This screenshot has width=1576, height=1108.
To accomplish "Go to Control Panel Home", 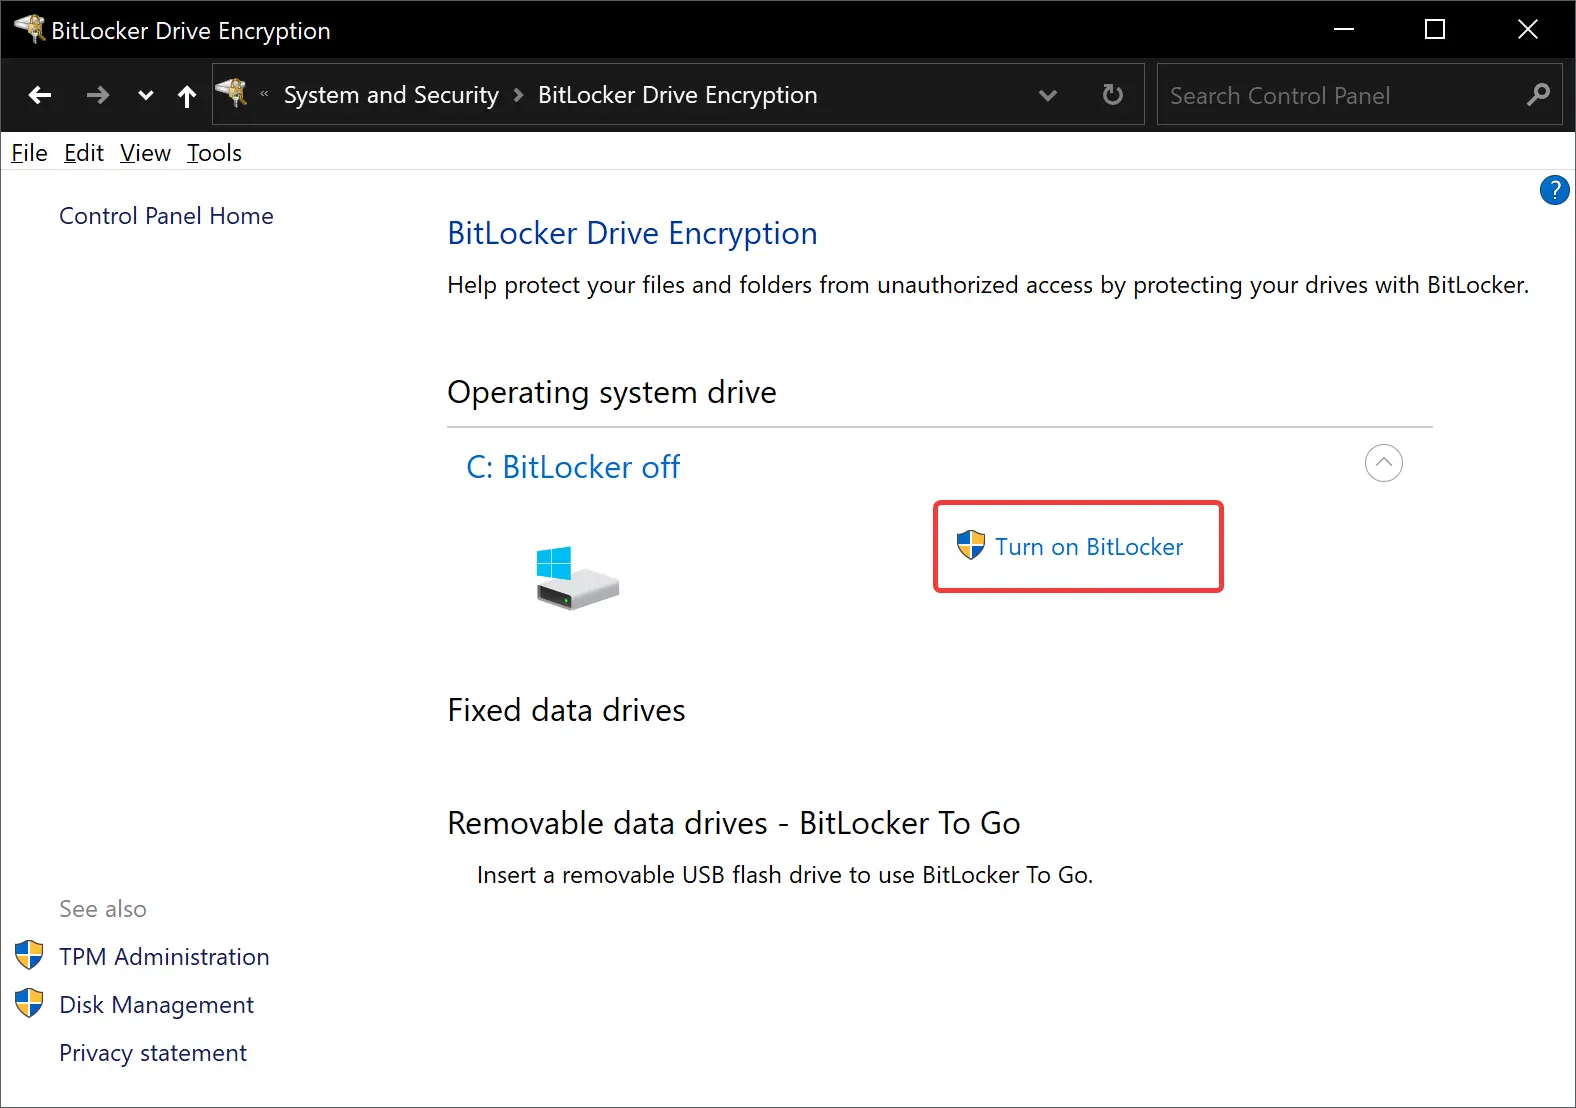I will click(166, 216).
